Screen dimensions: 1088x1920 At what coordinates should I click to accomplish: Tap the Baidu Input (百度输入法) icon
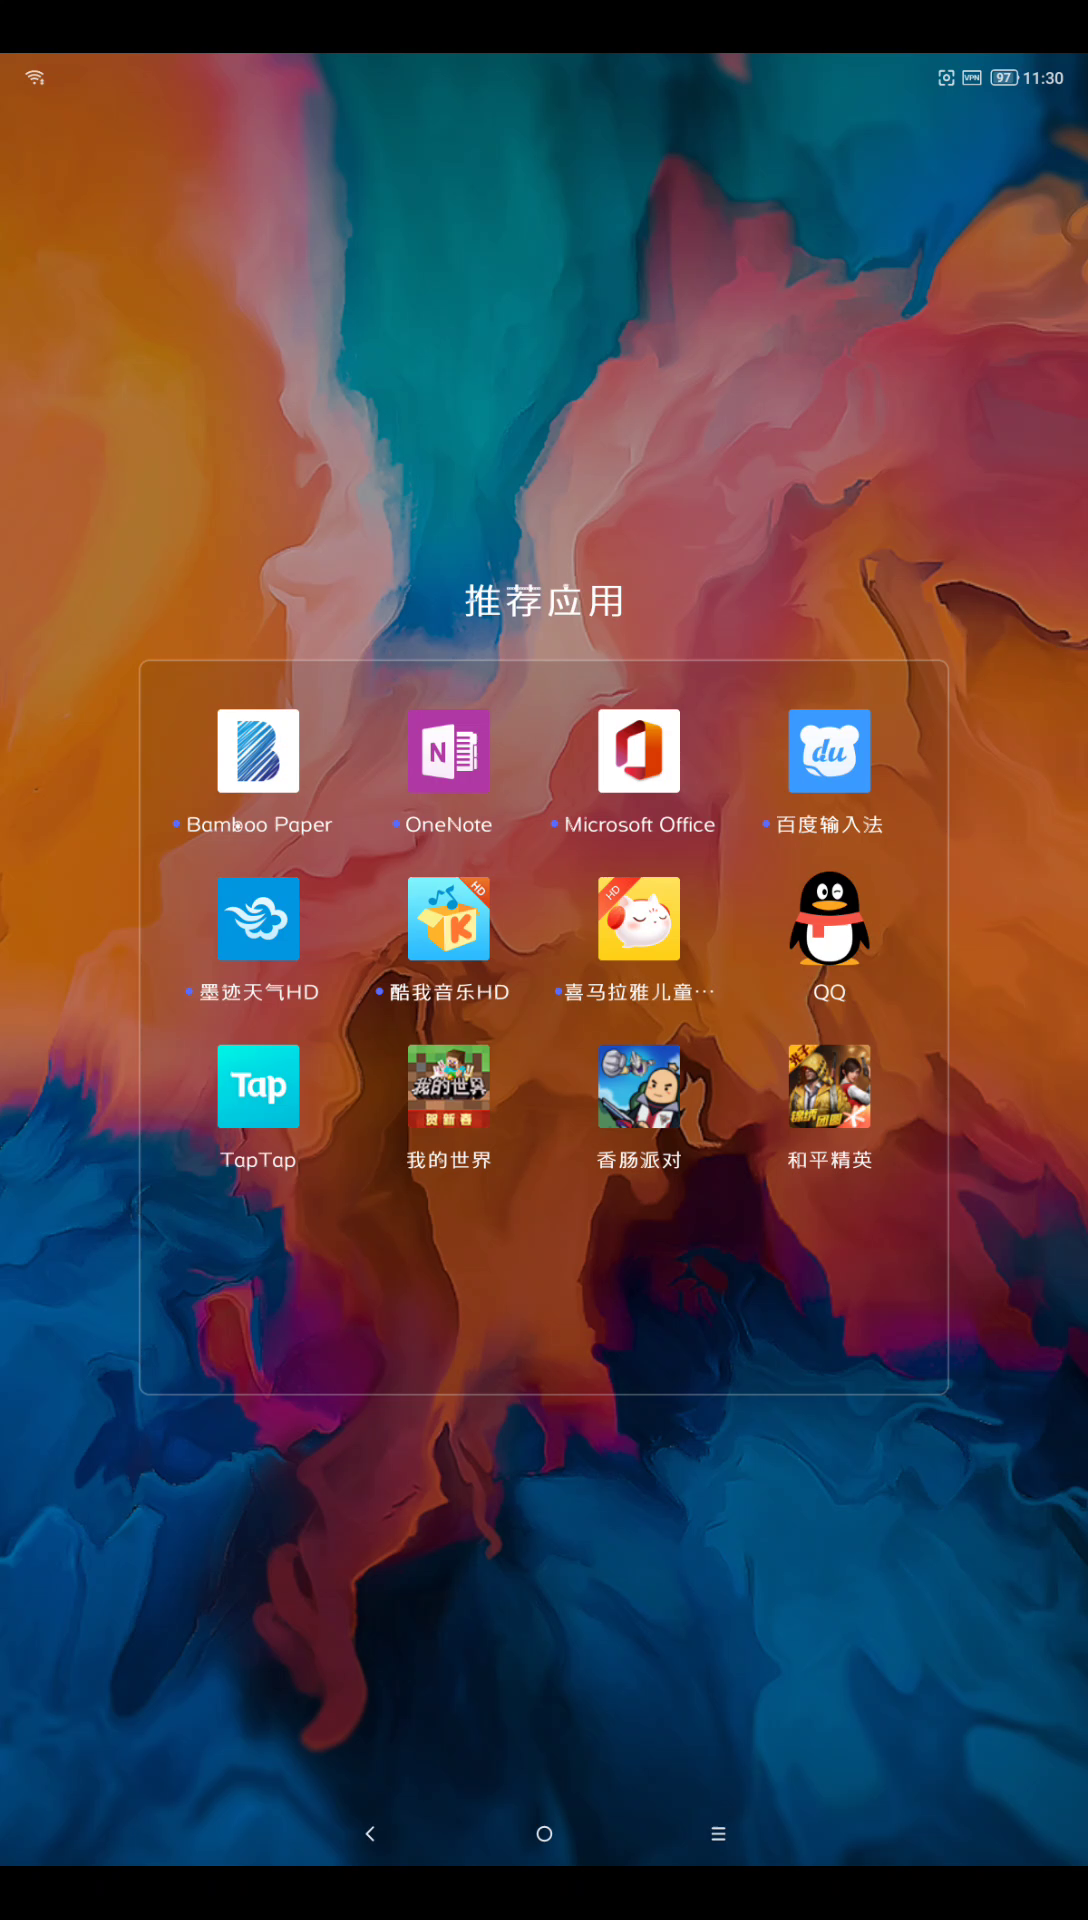pos(829,751)
